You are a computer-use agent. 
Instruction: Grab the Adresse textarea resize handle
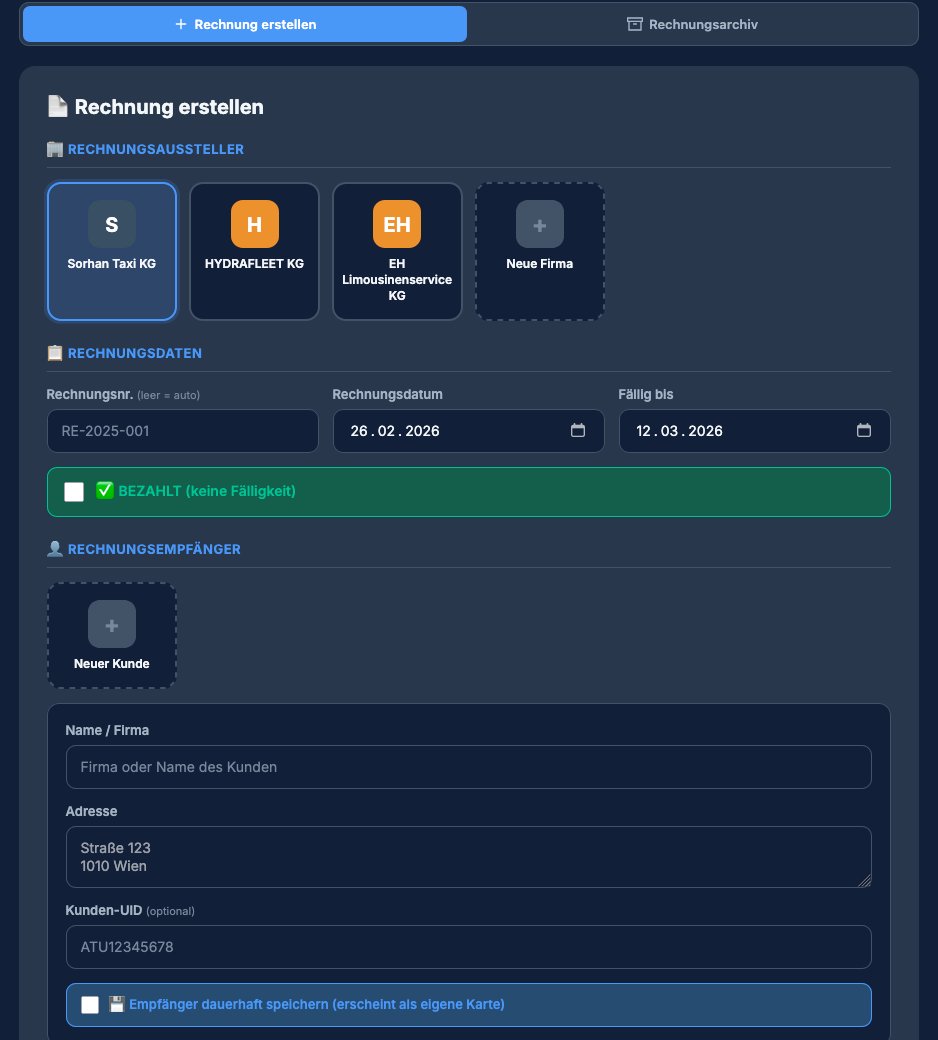coord(865,881)
